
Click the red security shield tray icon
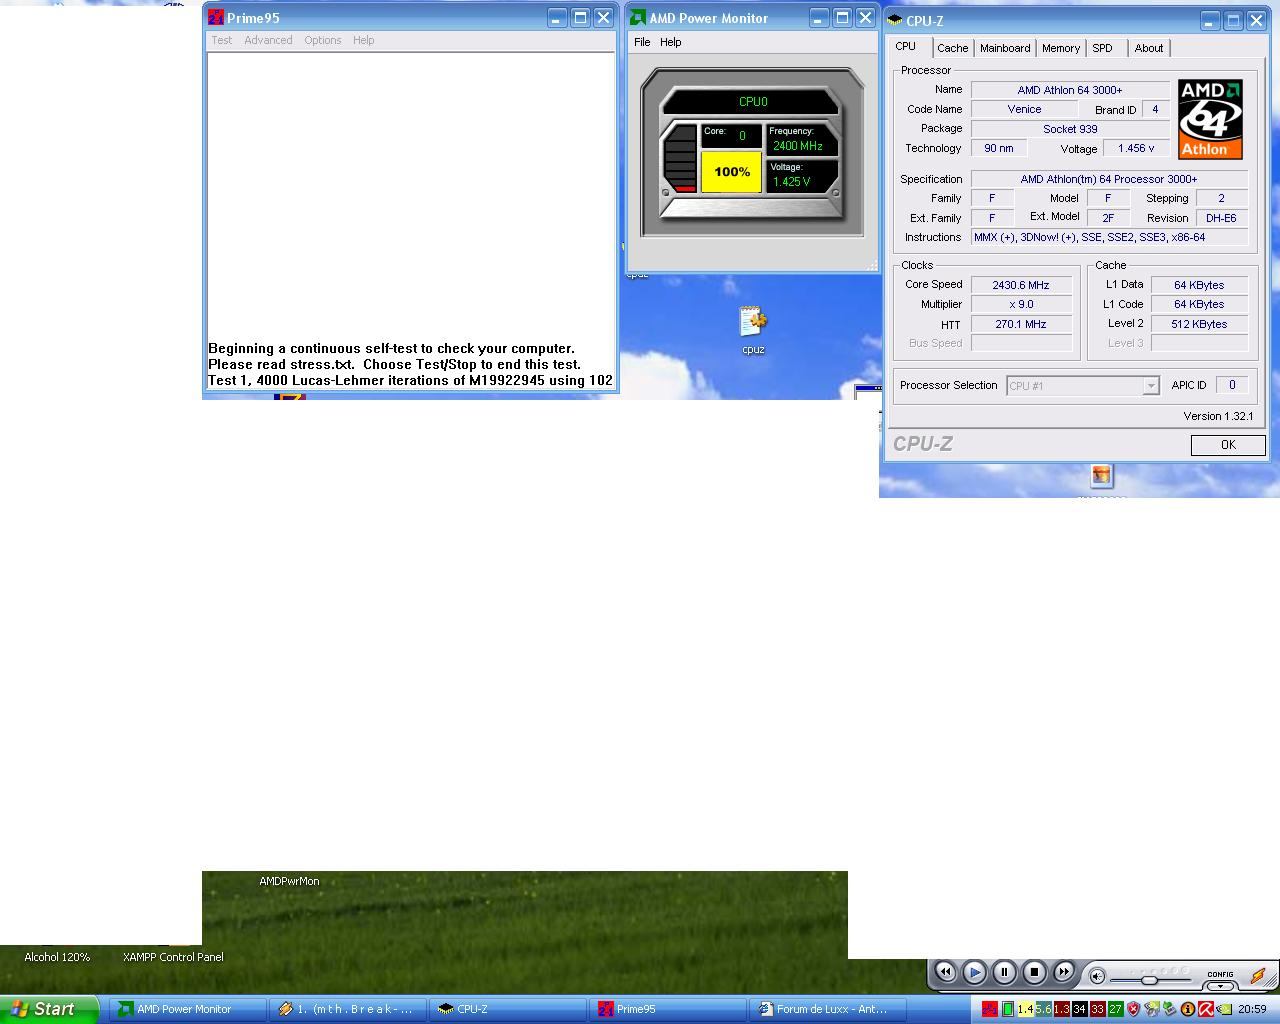coord(1134,1009)
